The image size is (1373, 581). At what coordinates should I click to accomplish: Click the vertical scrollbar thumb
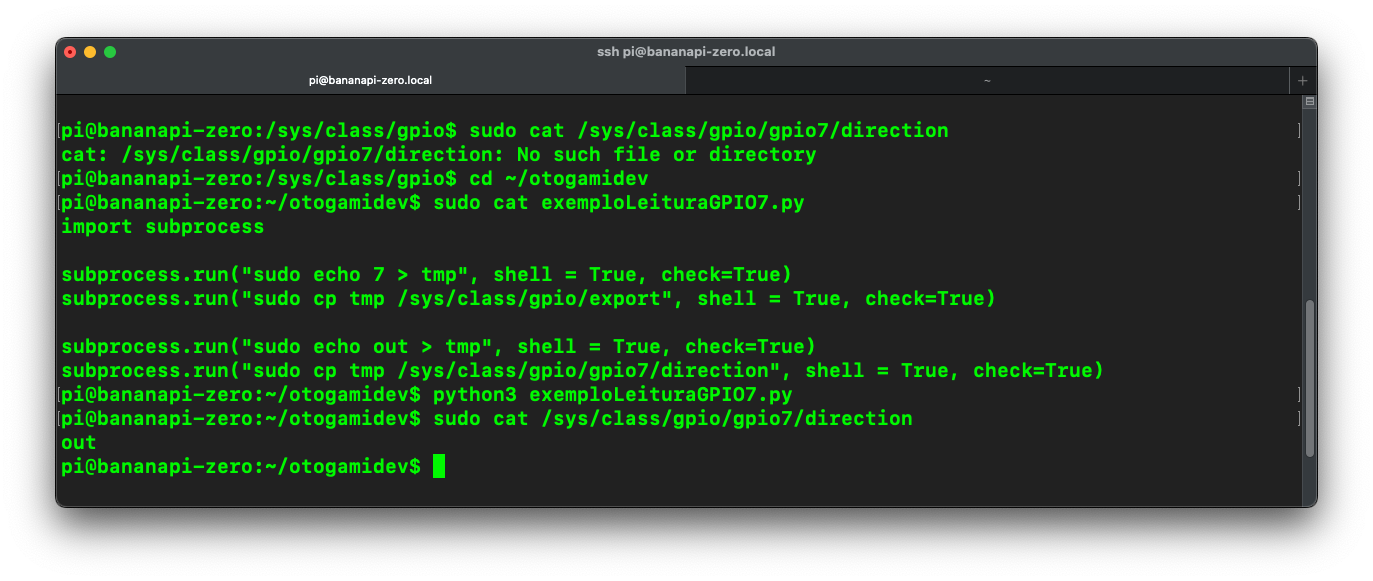(x=1310, y=378)
